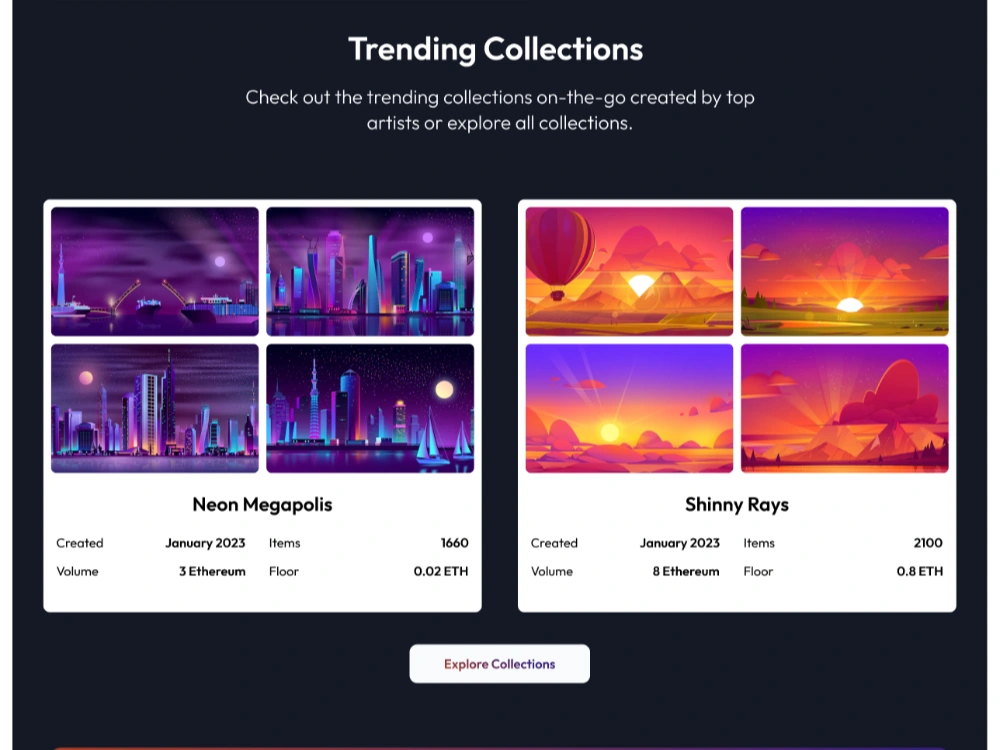Click Shinny Rays created date January 2023
Screen dimensions: 1000x750
(x=680, y=543)
